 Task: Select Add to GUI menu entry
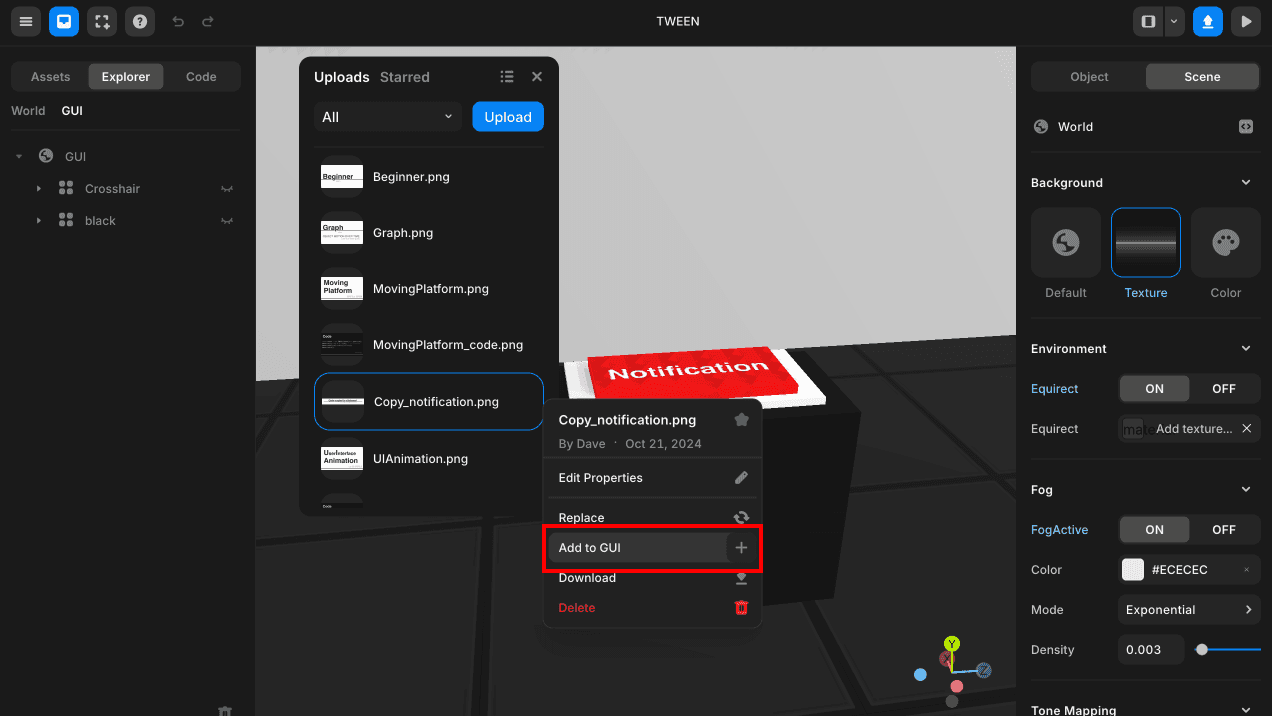[636, 548]
